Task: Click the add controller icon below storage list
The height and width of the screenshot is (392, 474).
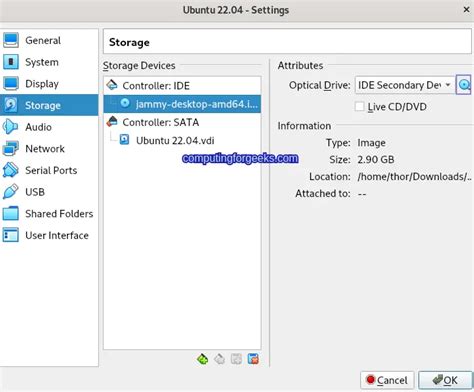Action: click(202, 359)
